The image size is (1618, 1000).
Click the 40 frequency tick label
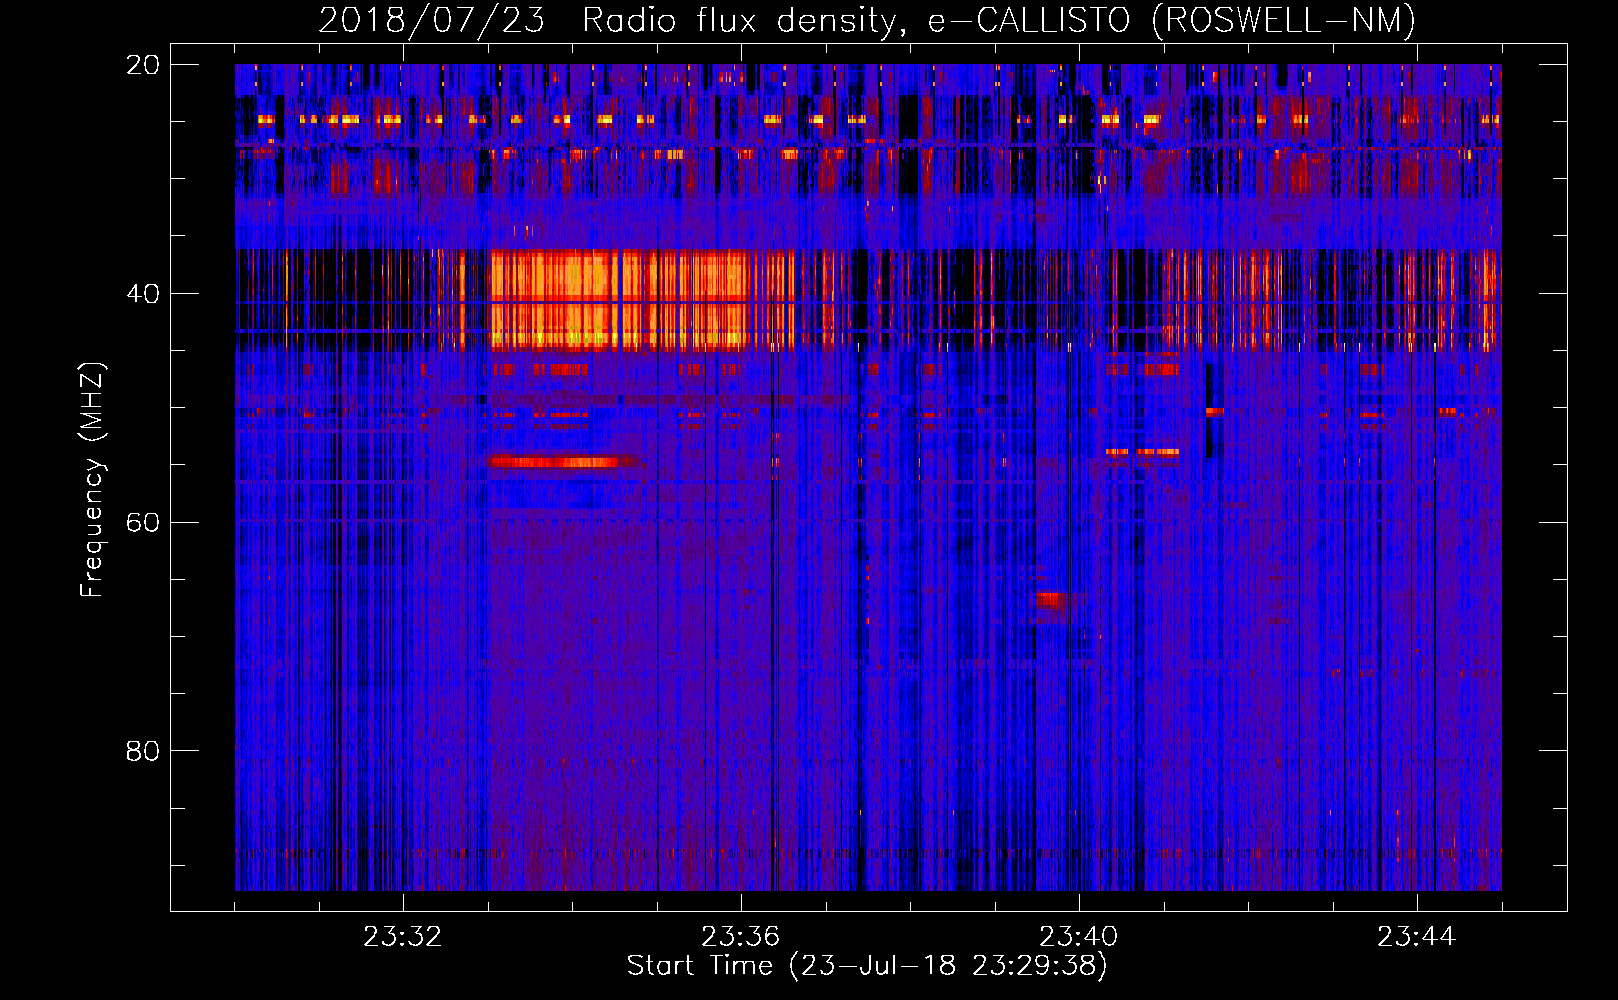click(143, 294)
